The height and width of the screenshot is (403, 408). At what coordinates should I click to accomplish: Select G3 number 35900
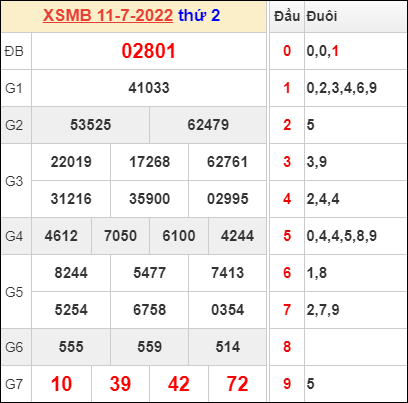tap(150, 199)
